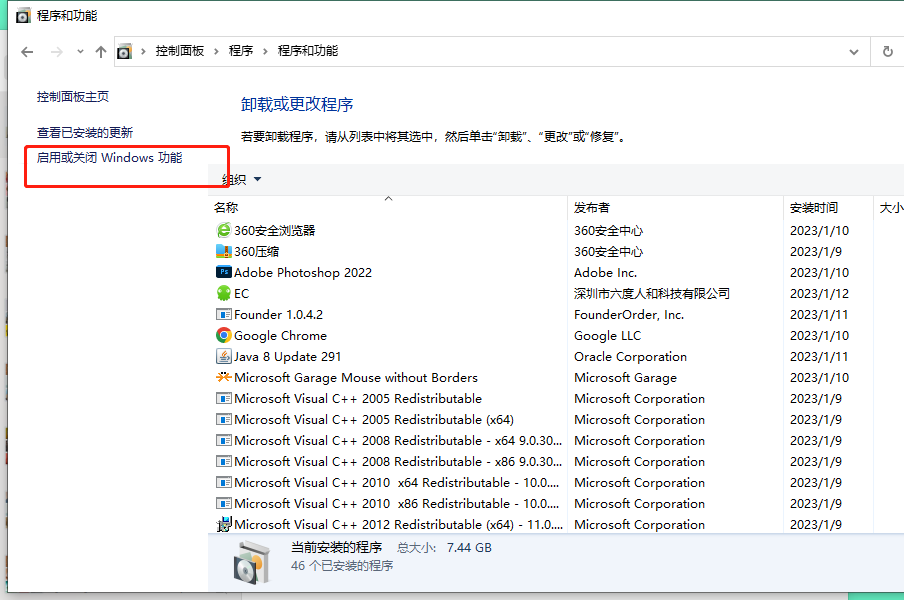The image size is (904, 600).
Task: Expand chevron after 程序 breadcrumb
Action: 265,51
